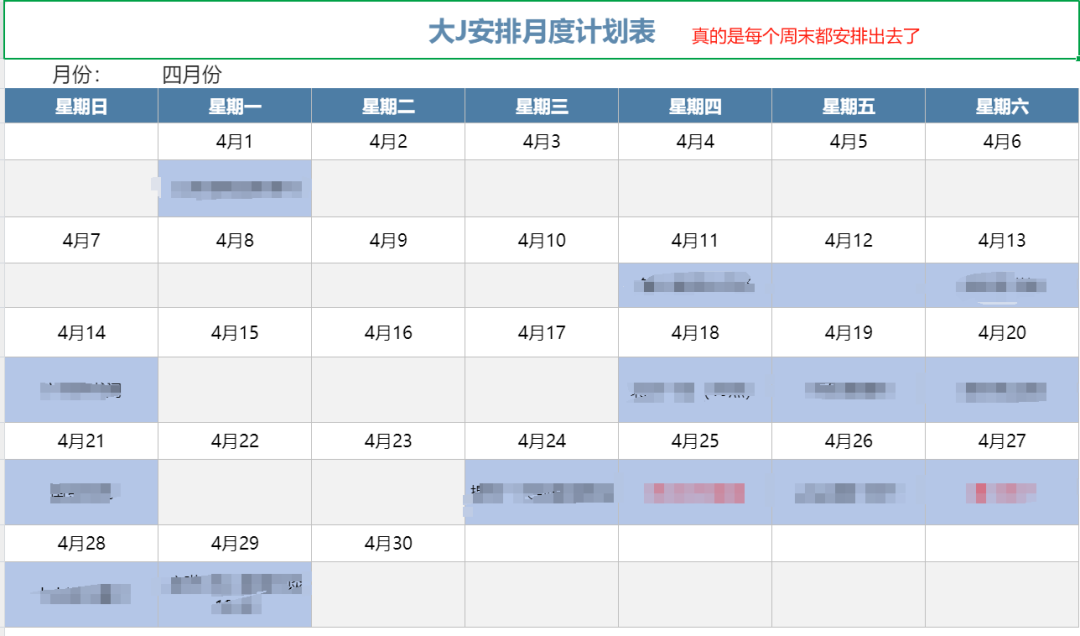Click the 4月6 date cell
Screen dimensions: 1080x636
pyautogui.click(x=1002, y=142)
